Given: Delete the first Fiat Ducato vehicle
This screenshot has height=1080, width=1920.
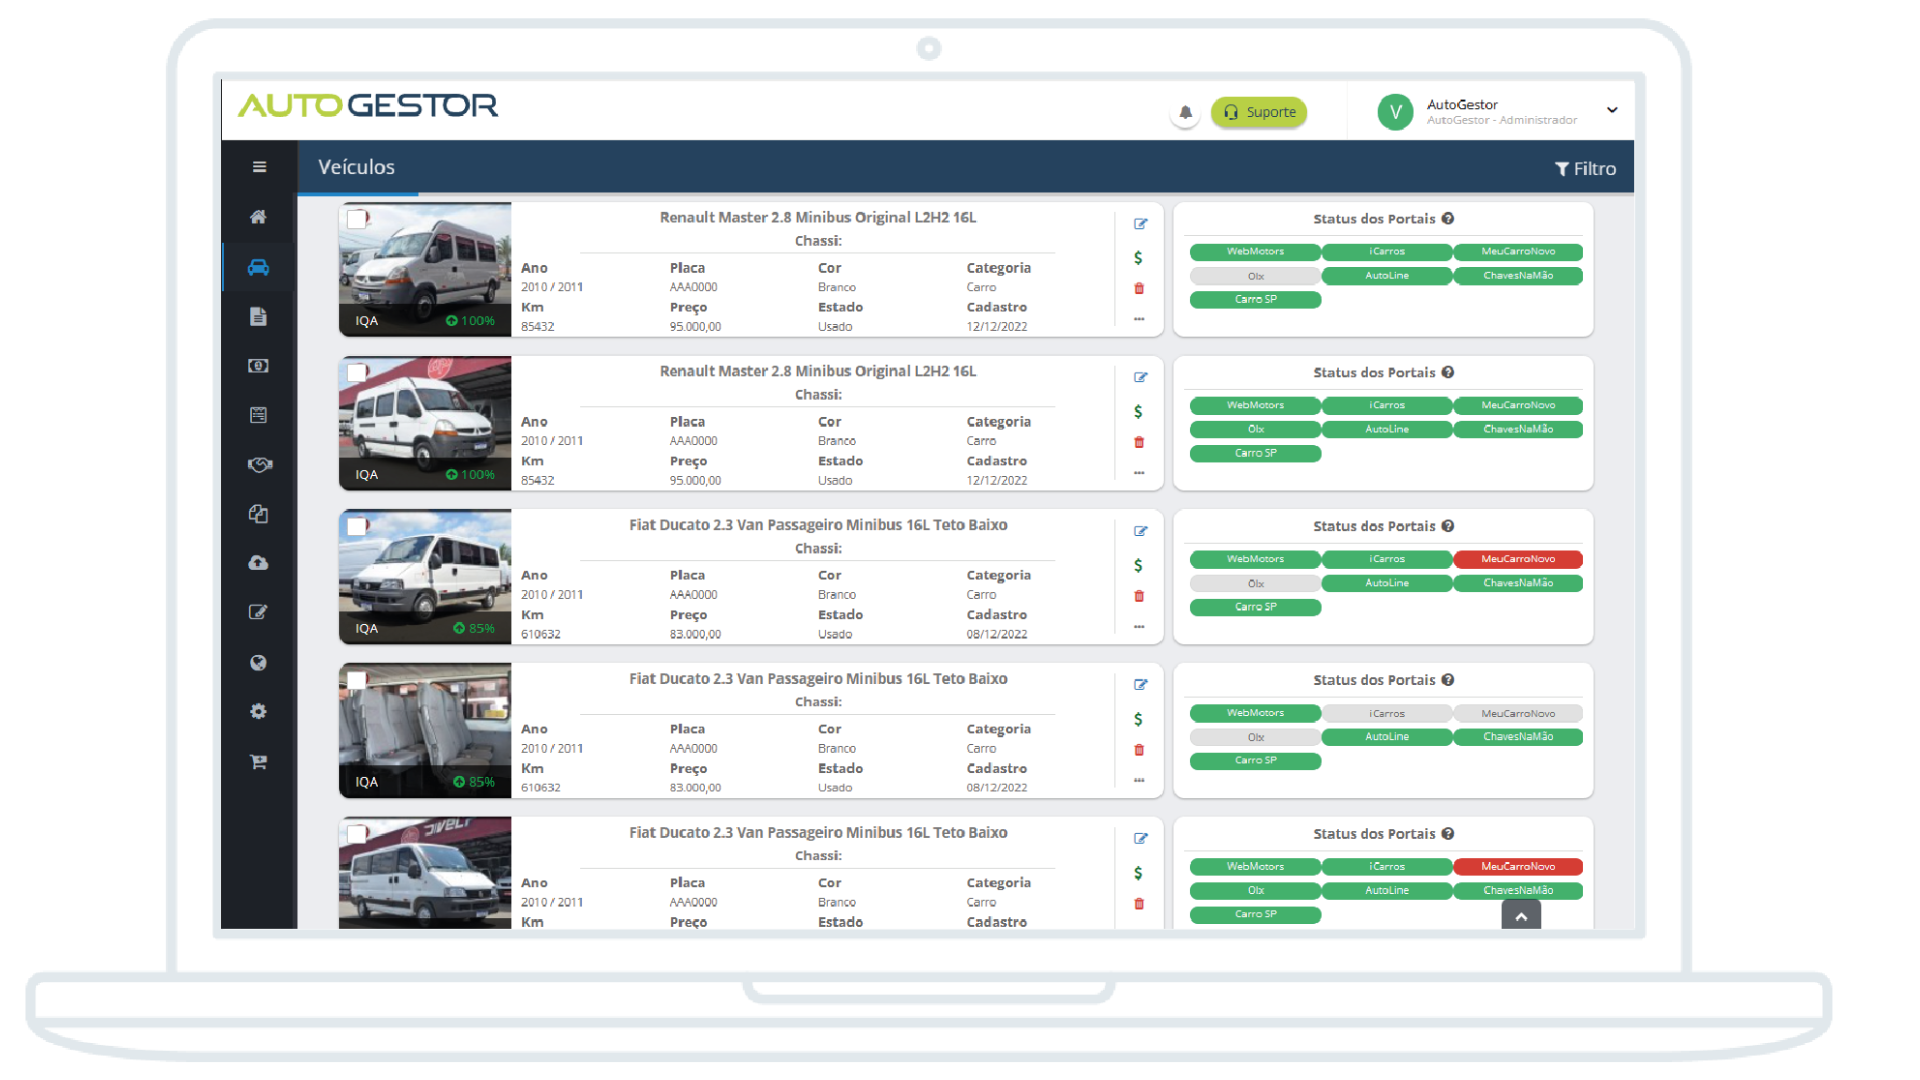Looking at the screenshot, I should click(x=1139, y=597).
